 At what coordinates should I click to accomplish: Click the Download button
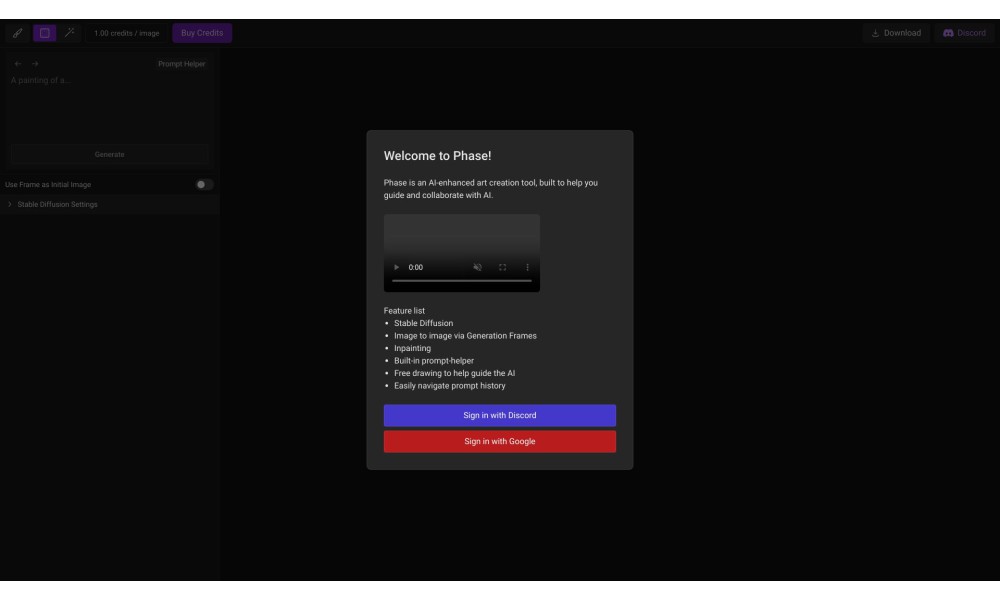tap(896, 33)
